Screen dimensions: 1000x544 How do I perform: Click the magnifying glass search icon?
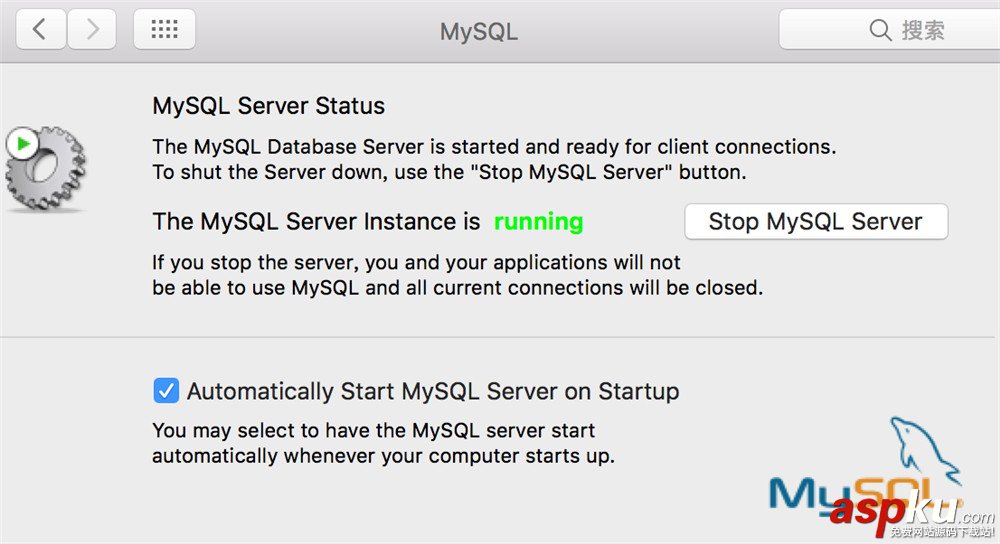(881, 30)
